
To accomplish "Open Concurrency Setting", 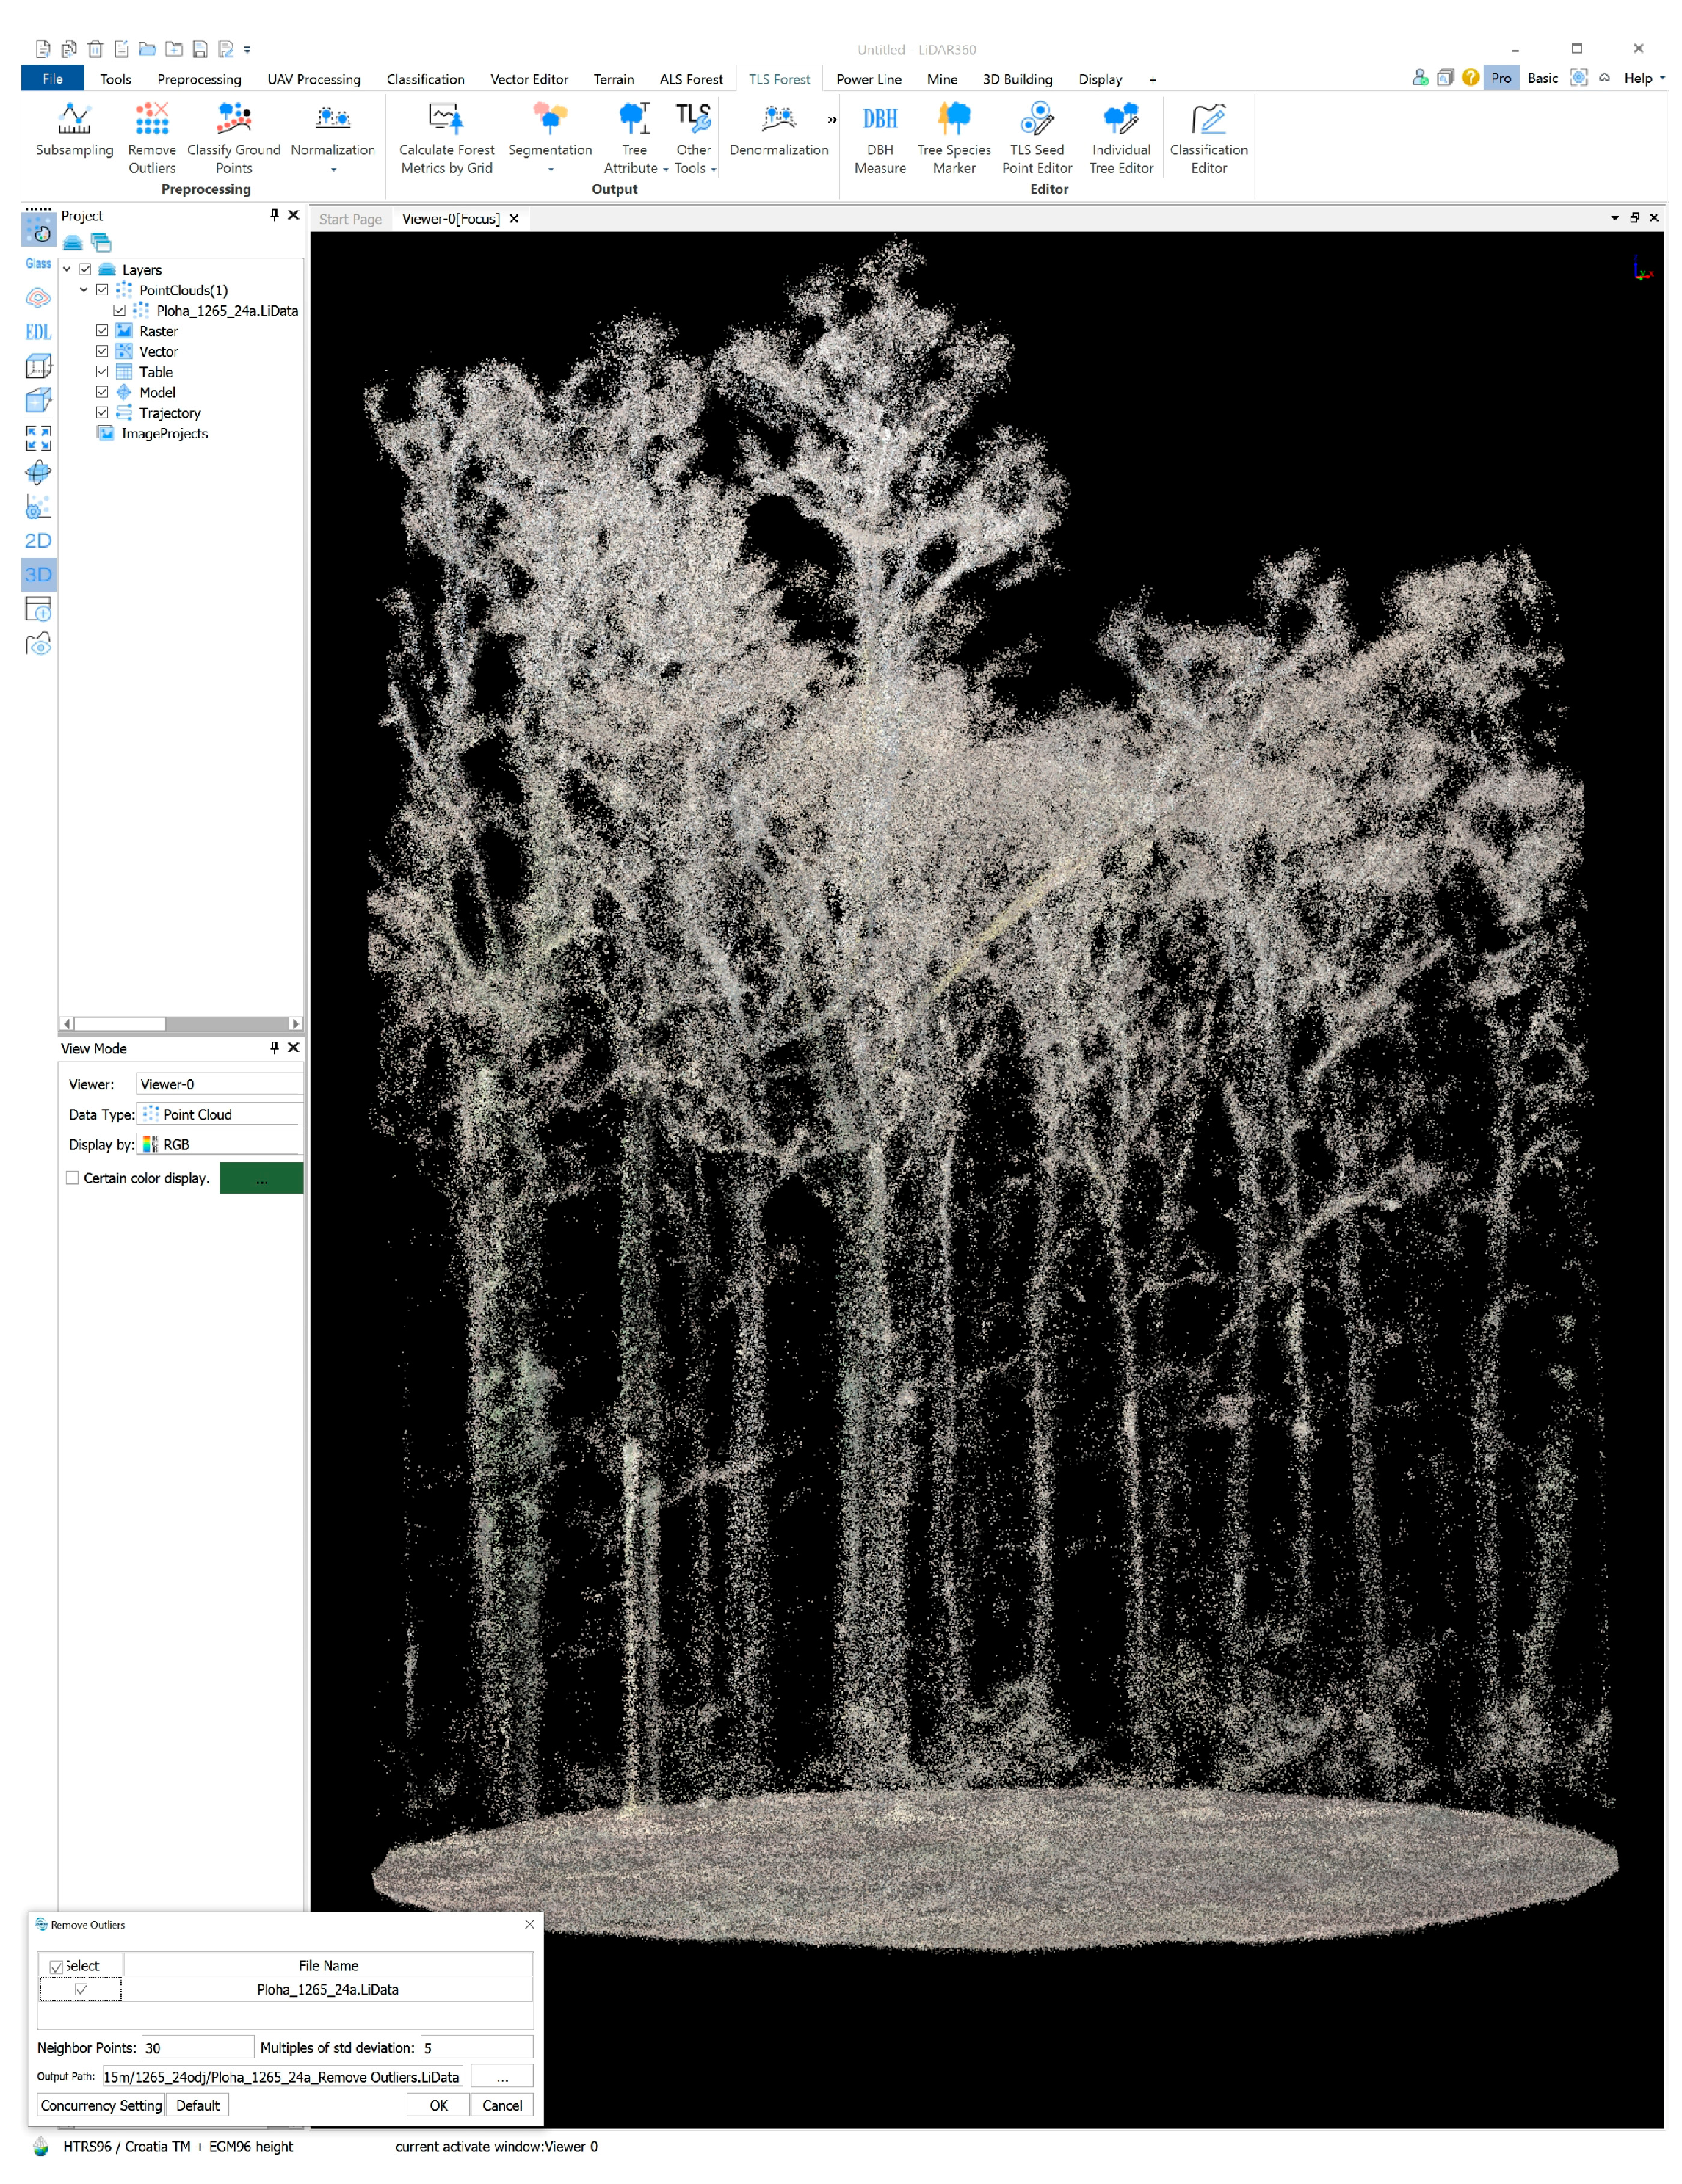I will click(x=101, y=2105).
